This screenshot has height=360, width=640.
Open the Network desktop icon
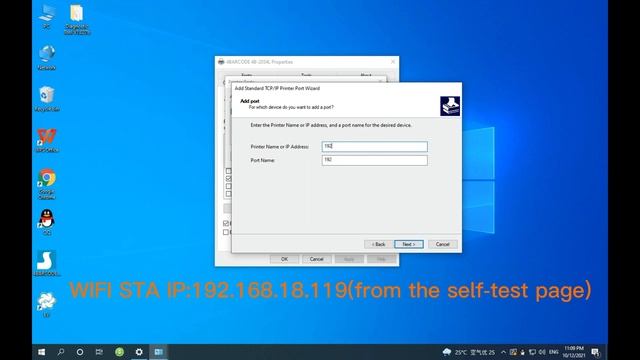(x=47, y=57)
